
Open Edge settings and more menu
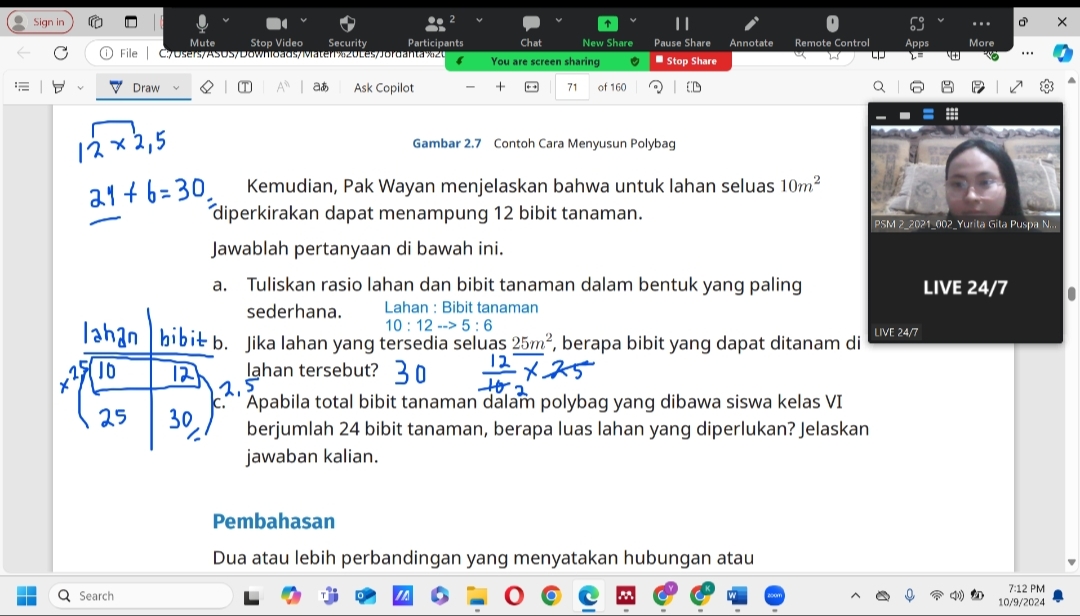click(x=1028, y=53)
